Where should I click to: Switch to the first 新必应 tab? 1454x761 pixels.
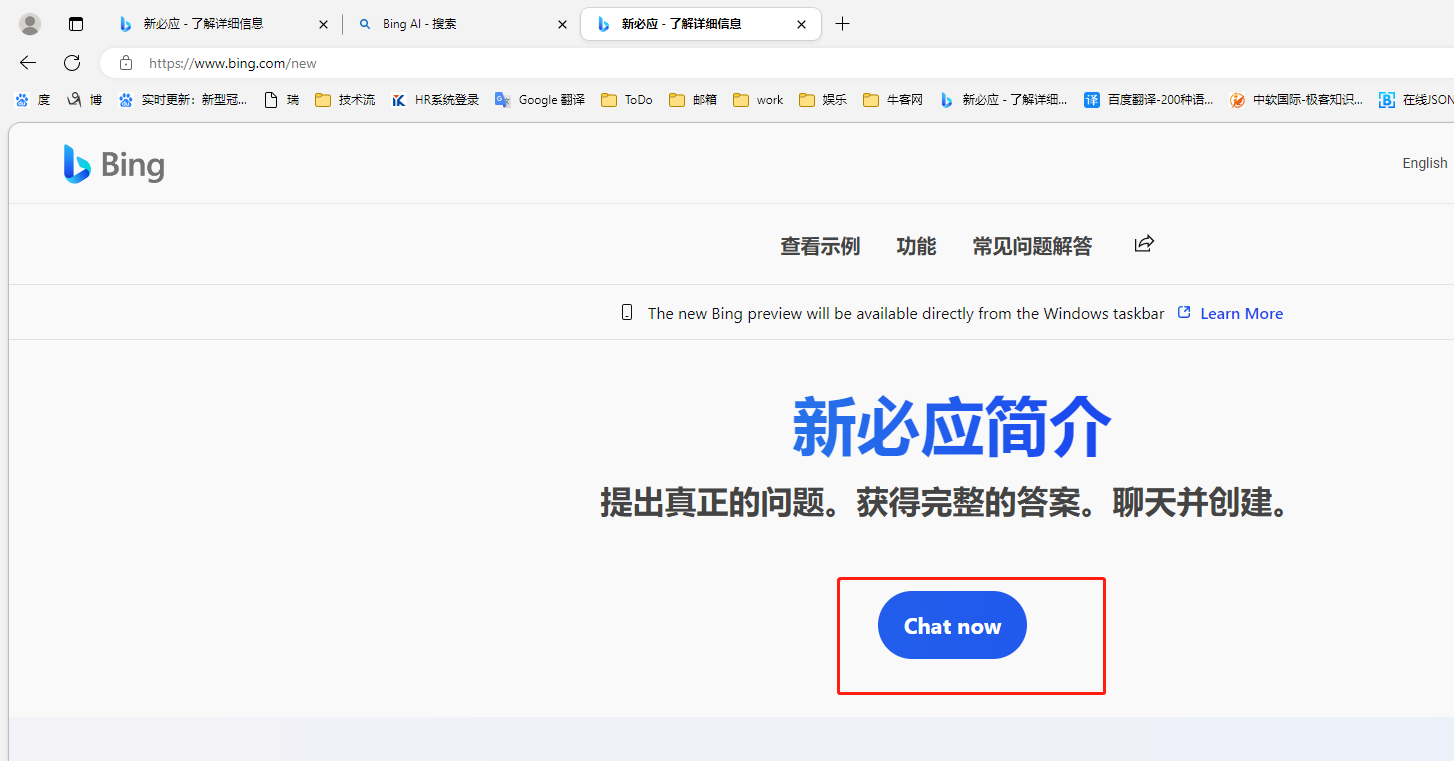pos(203,24)
